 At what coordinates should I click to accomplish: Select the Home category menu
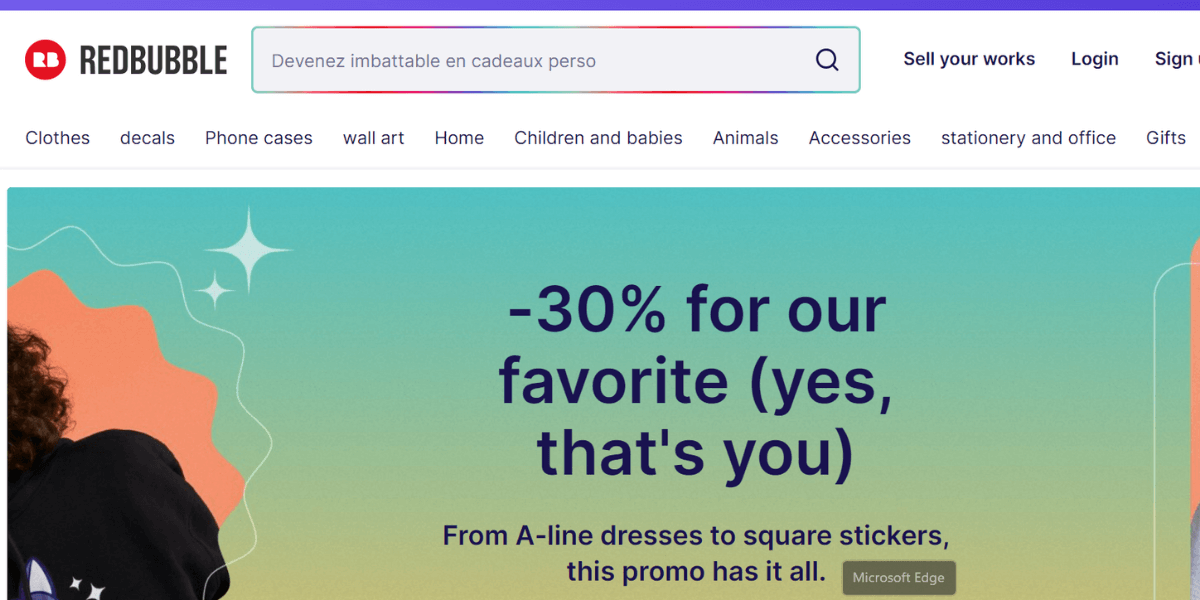coord(459,138)
